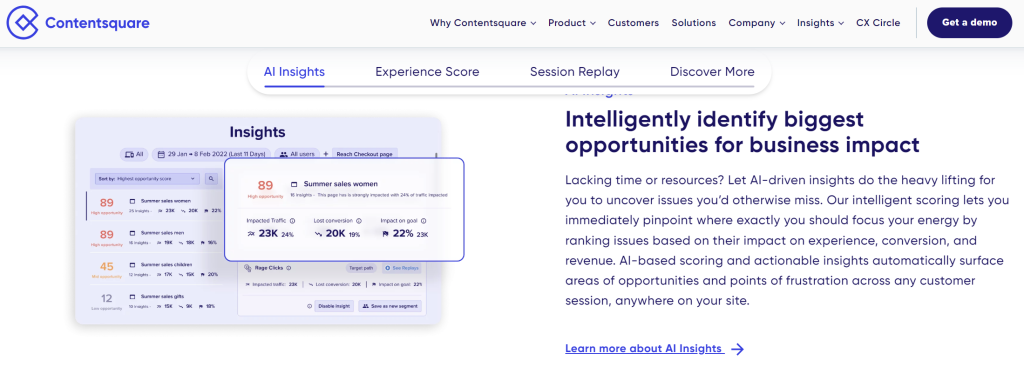Click the Rage Clicks icon

tap(248, 268)
